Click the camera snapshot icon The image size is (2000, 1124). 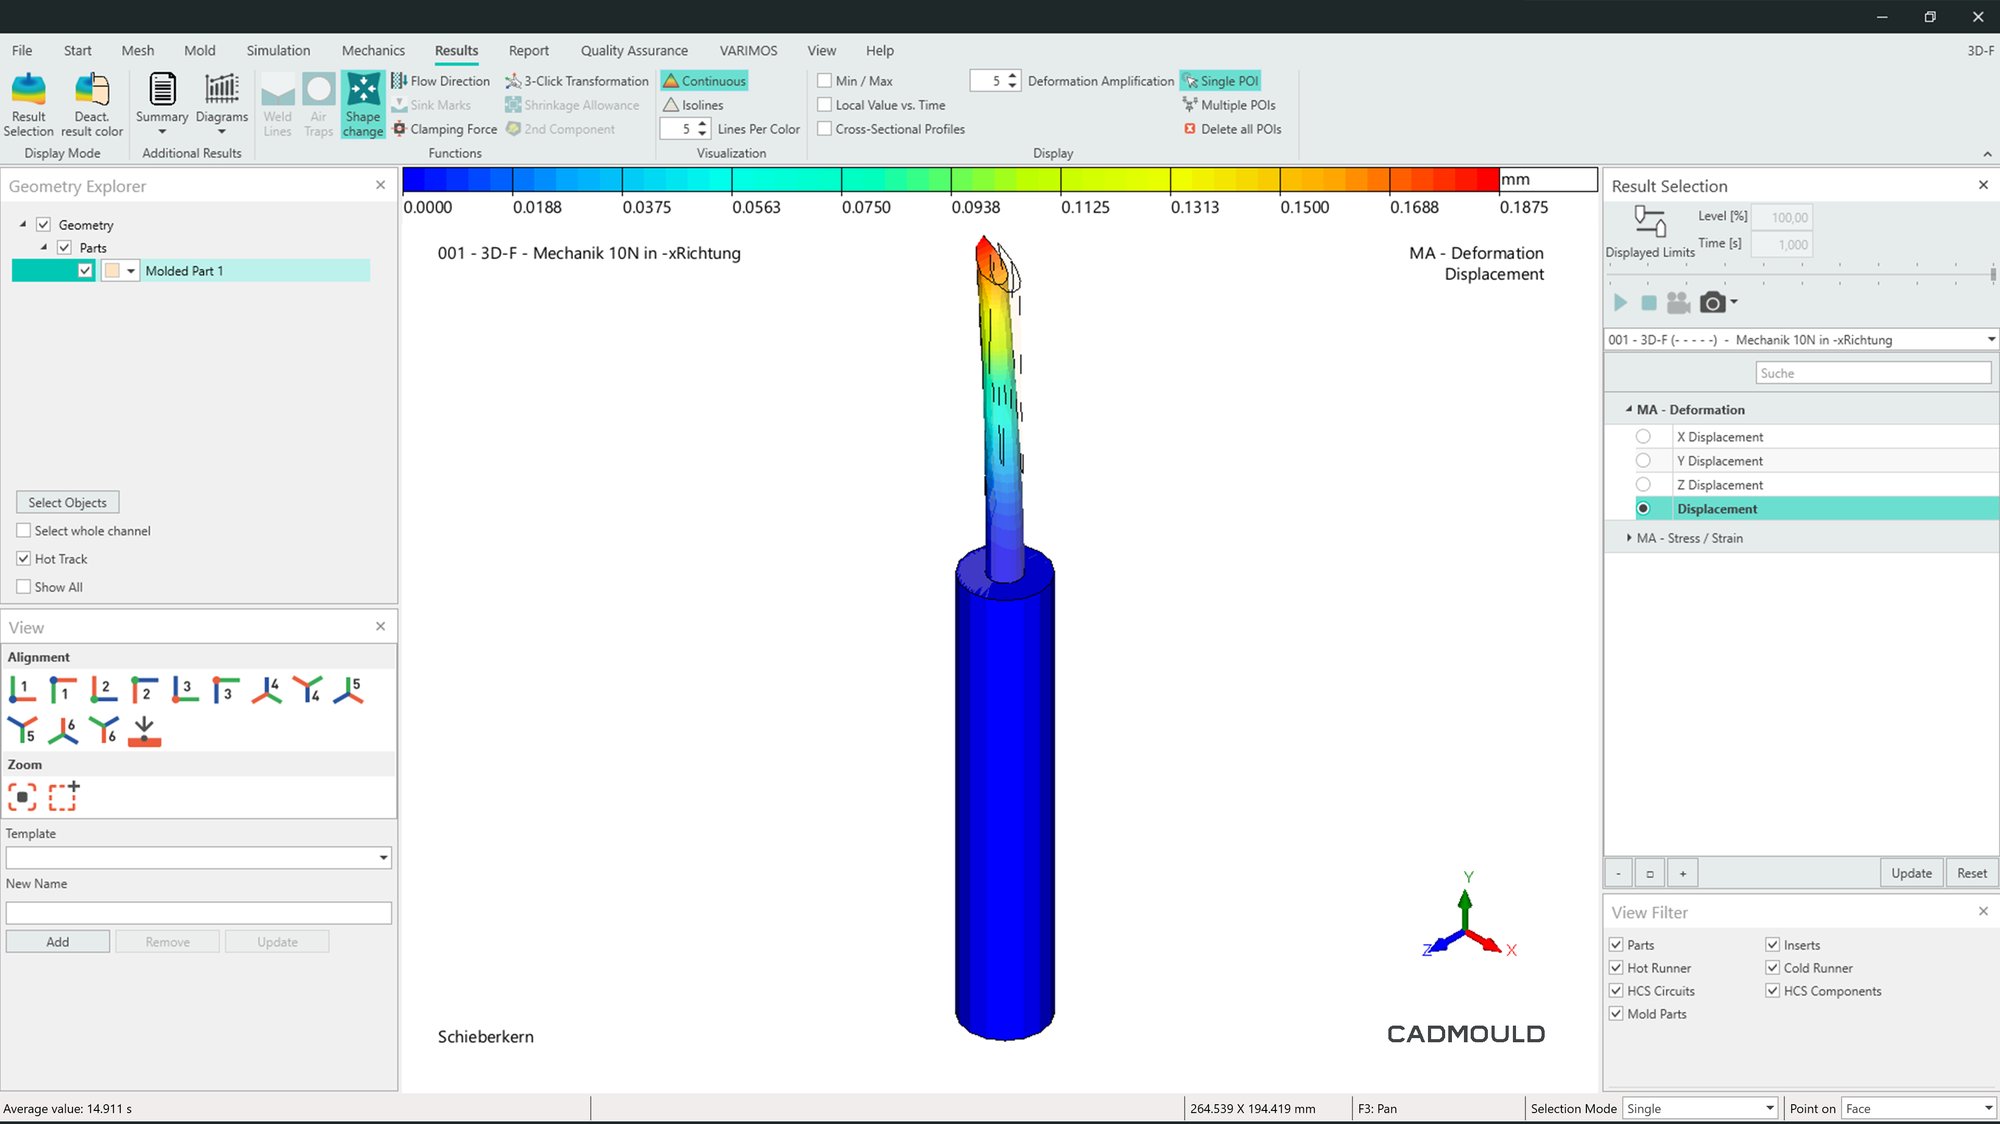pyautogui.click(x=1712, y=302)
